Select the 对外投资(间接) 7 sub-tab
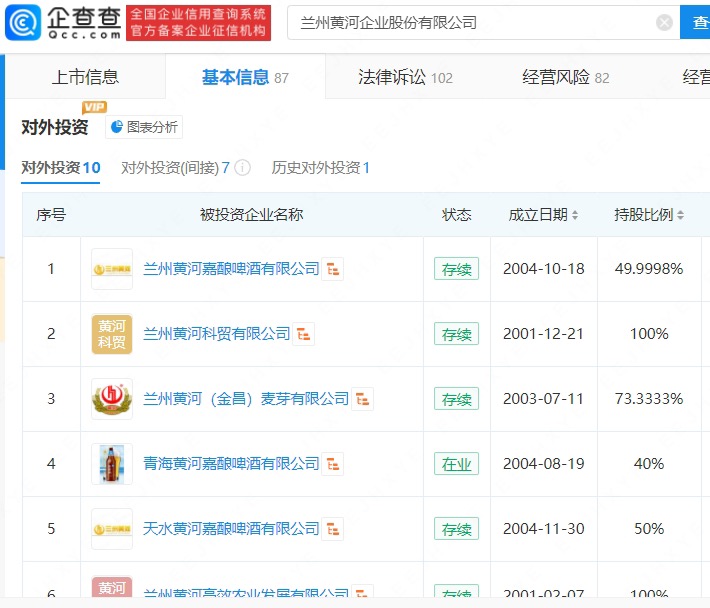 [175, 168]
